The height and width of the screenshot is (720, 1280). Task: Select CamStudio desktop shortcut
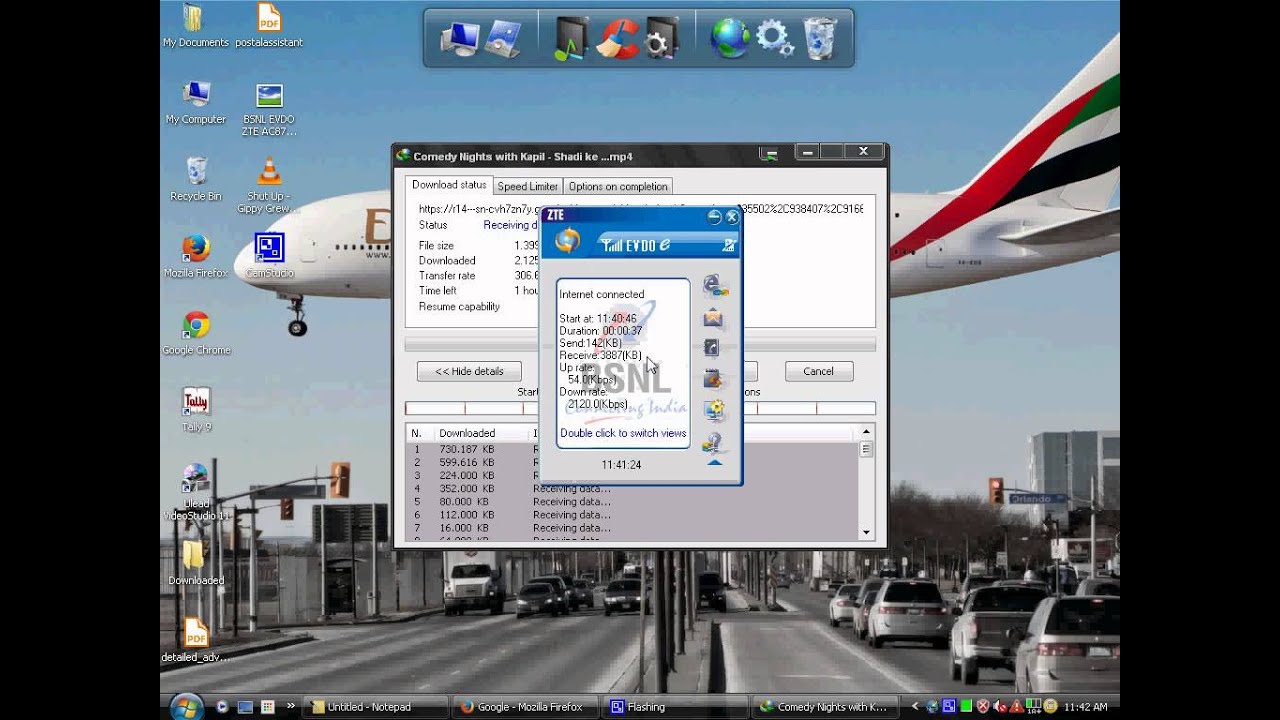269,257
